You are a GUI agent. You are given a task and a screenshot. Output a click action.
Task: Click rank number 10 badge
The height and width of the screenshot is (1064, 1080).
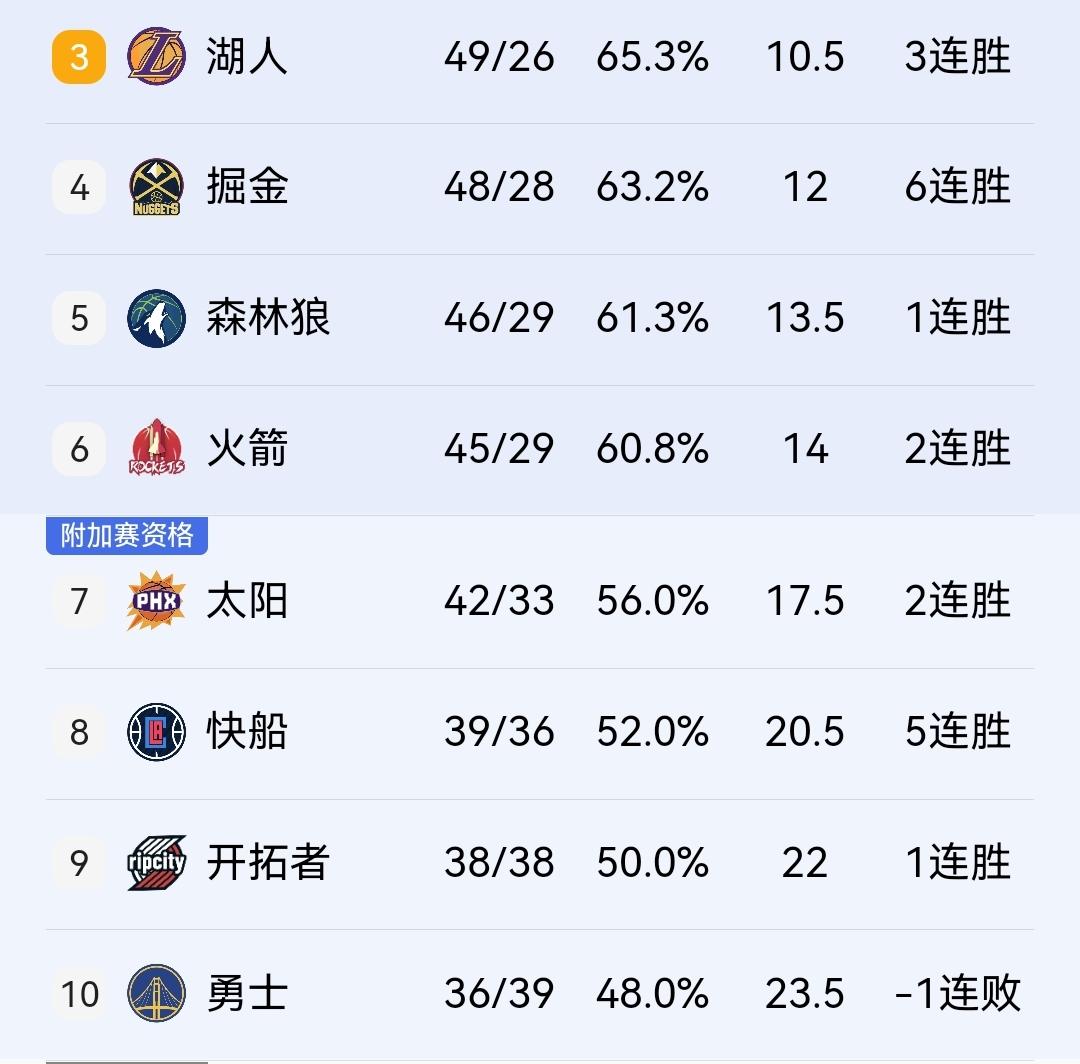tap(78, 994)
